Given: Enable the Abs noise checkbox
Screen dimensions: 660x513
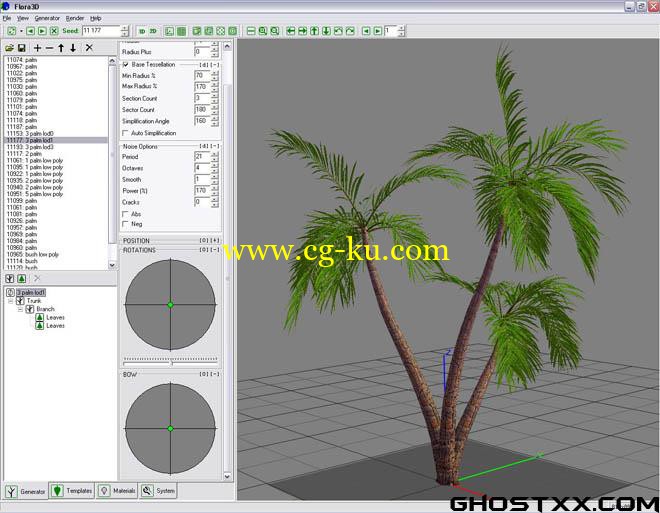Looking at the screenshot, I should [x=125, y=214].
